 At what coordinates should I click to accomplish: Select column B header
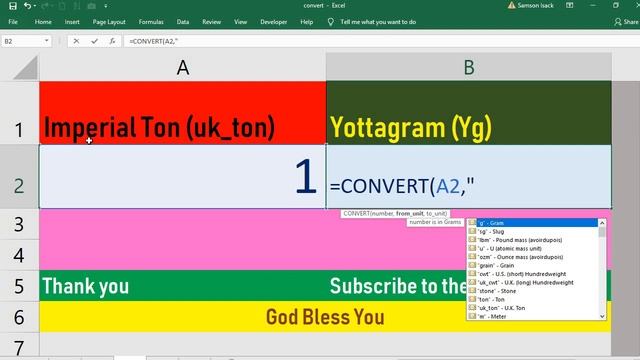click(469, 67)
